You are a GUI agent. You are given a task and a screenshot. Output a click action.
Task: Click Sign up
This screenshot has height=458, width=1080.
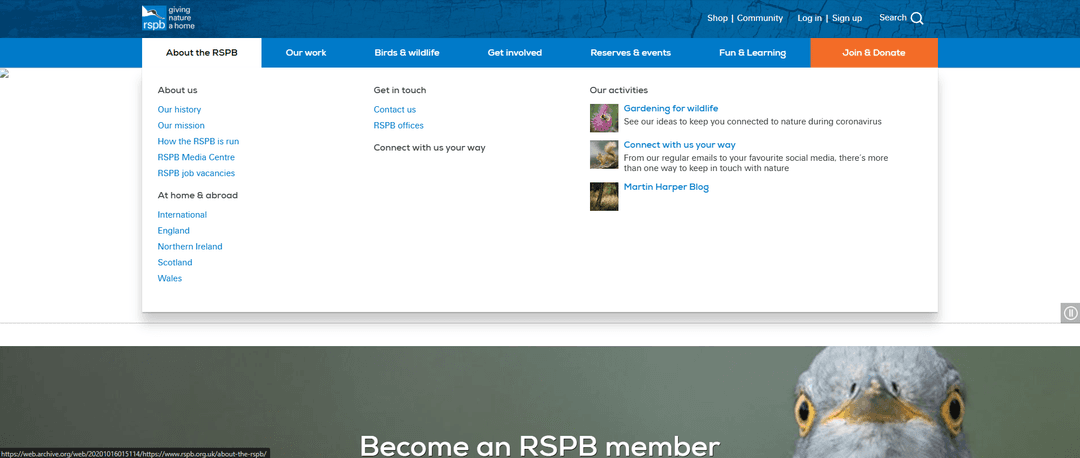[x=847, y=18]
